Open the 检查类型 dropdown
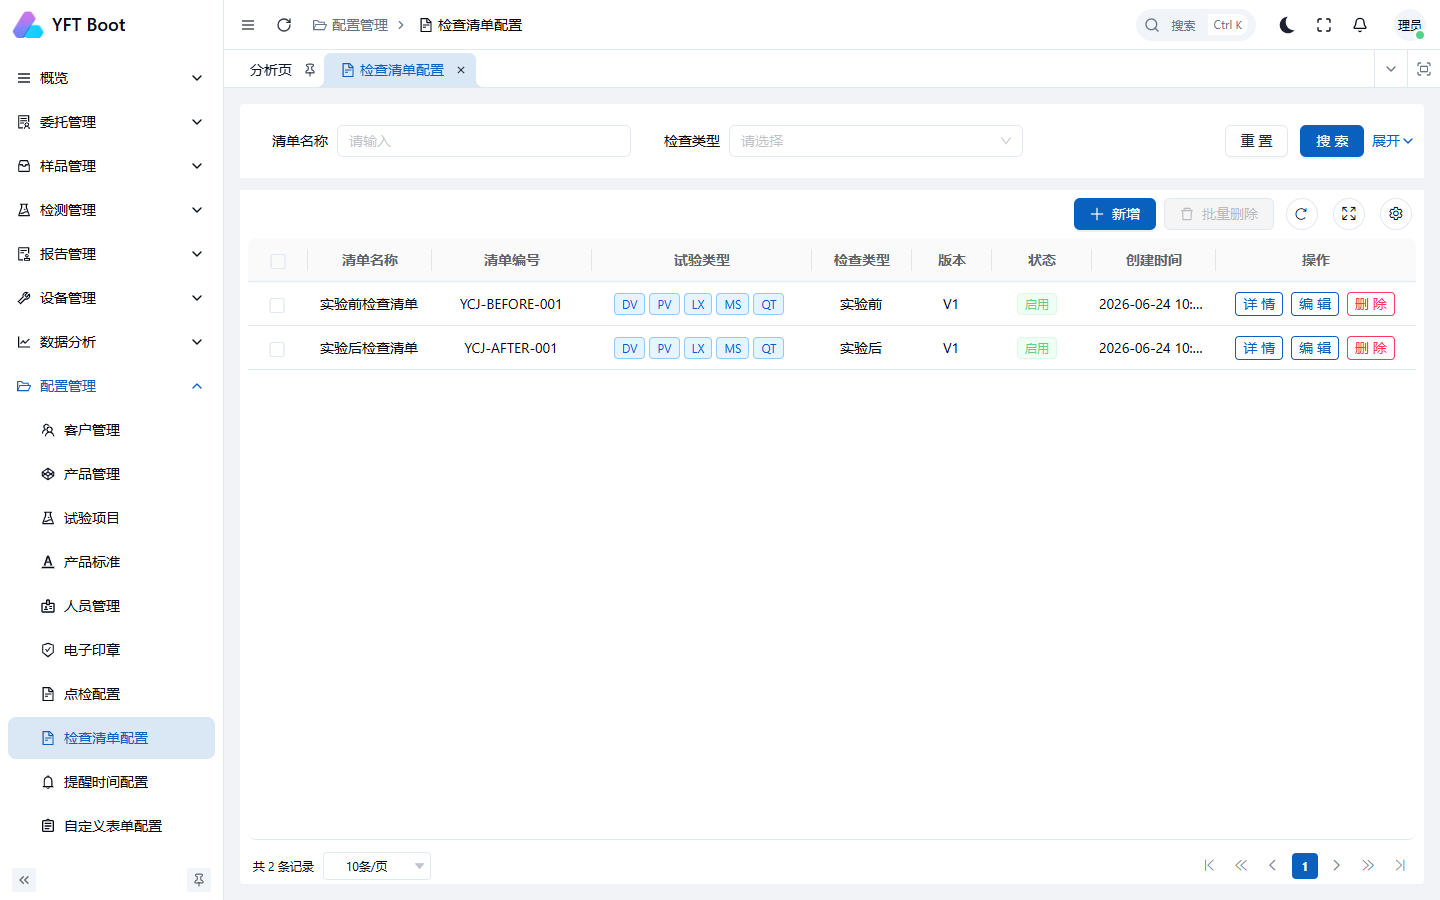The width and height of the screenshot is (1440, 900). [x=876, y=141]
